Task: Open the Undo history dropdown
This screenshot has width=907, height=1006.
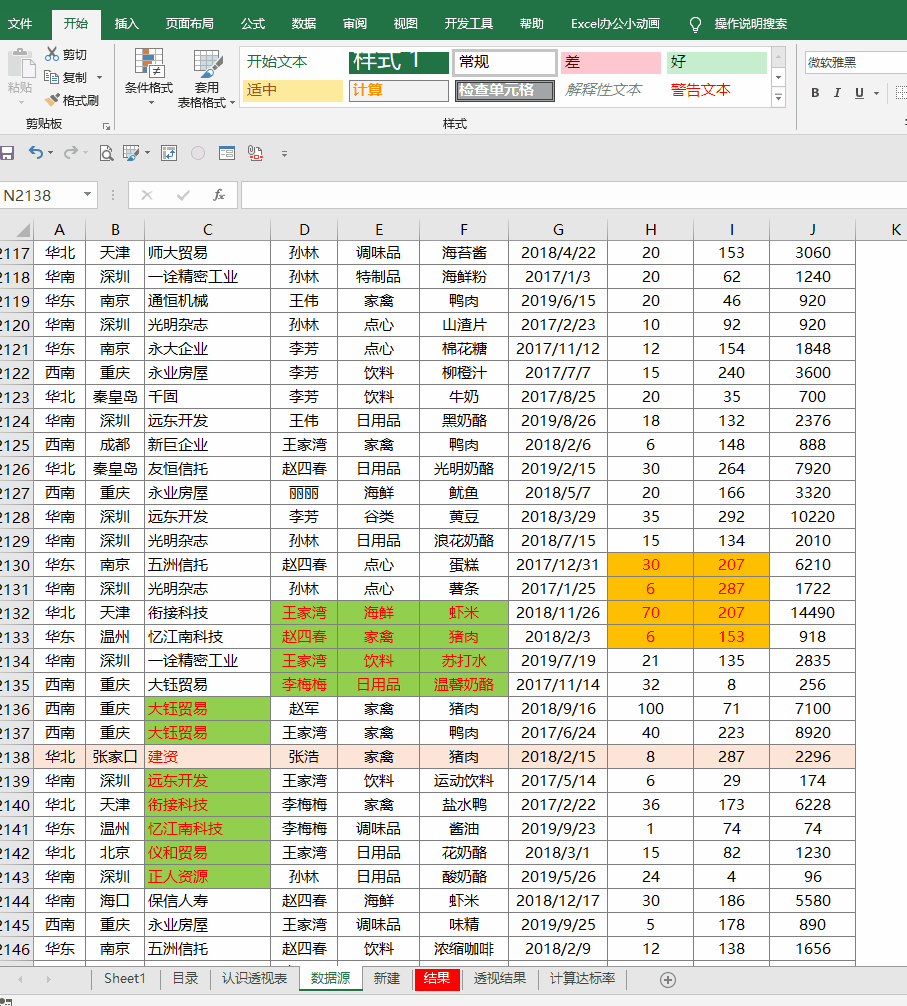Action: (51, 153)
